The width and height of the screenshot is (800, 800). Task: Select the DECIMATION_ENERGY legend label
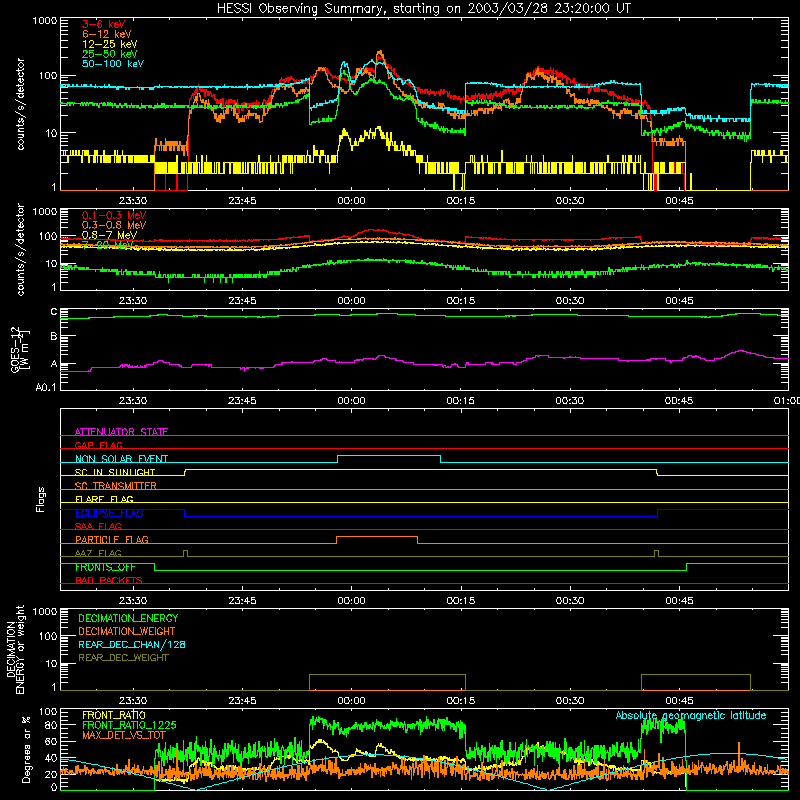tap(128, 618)
